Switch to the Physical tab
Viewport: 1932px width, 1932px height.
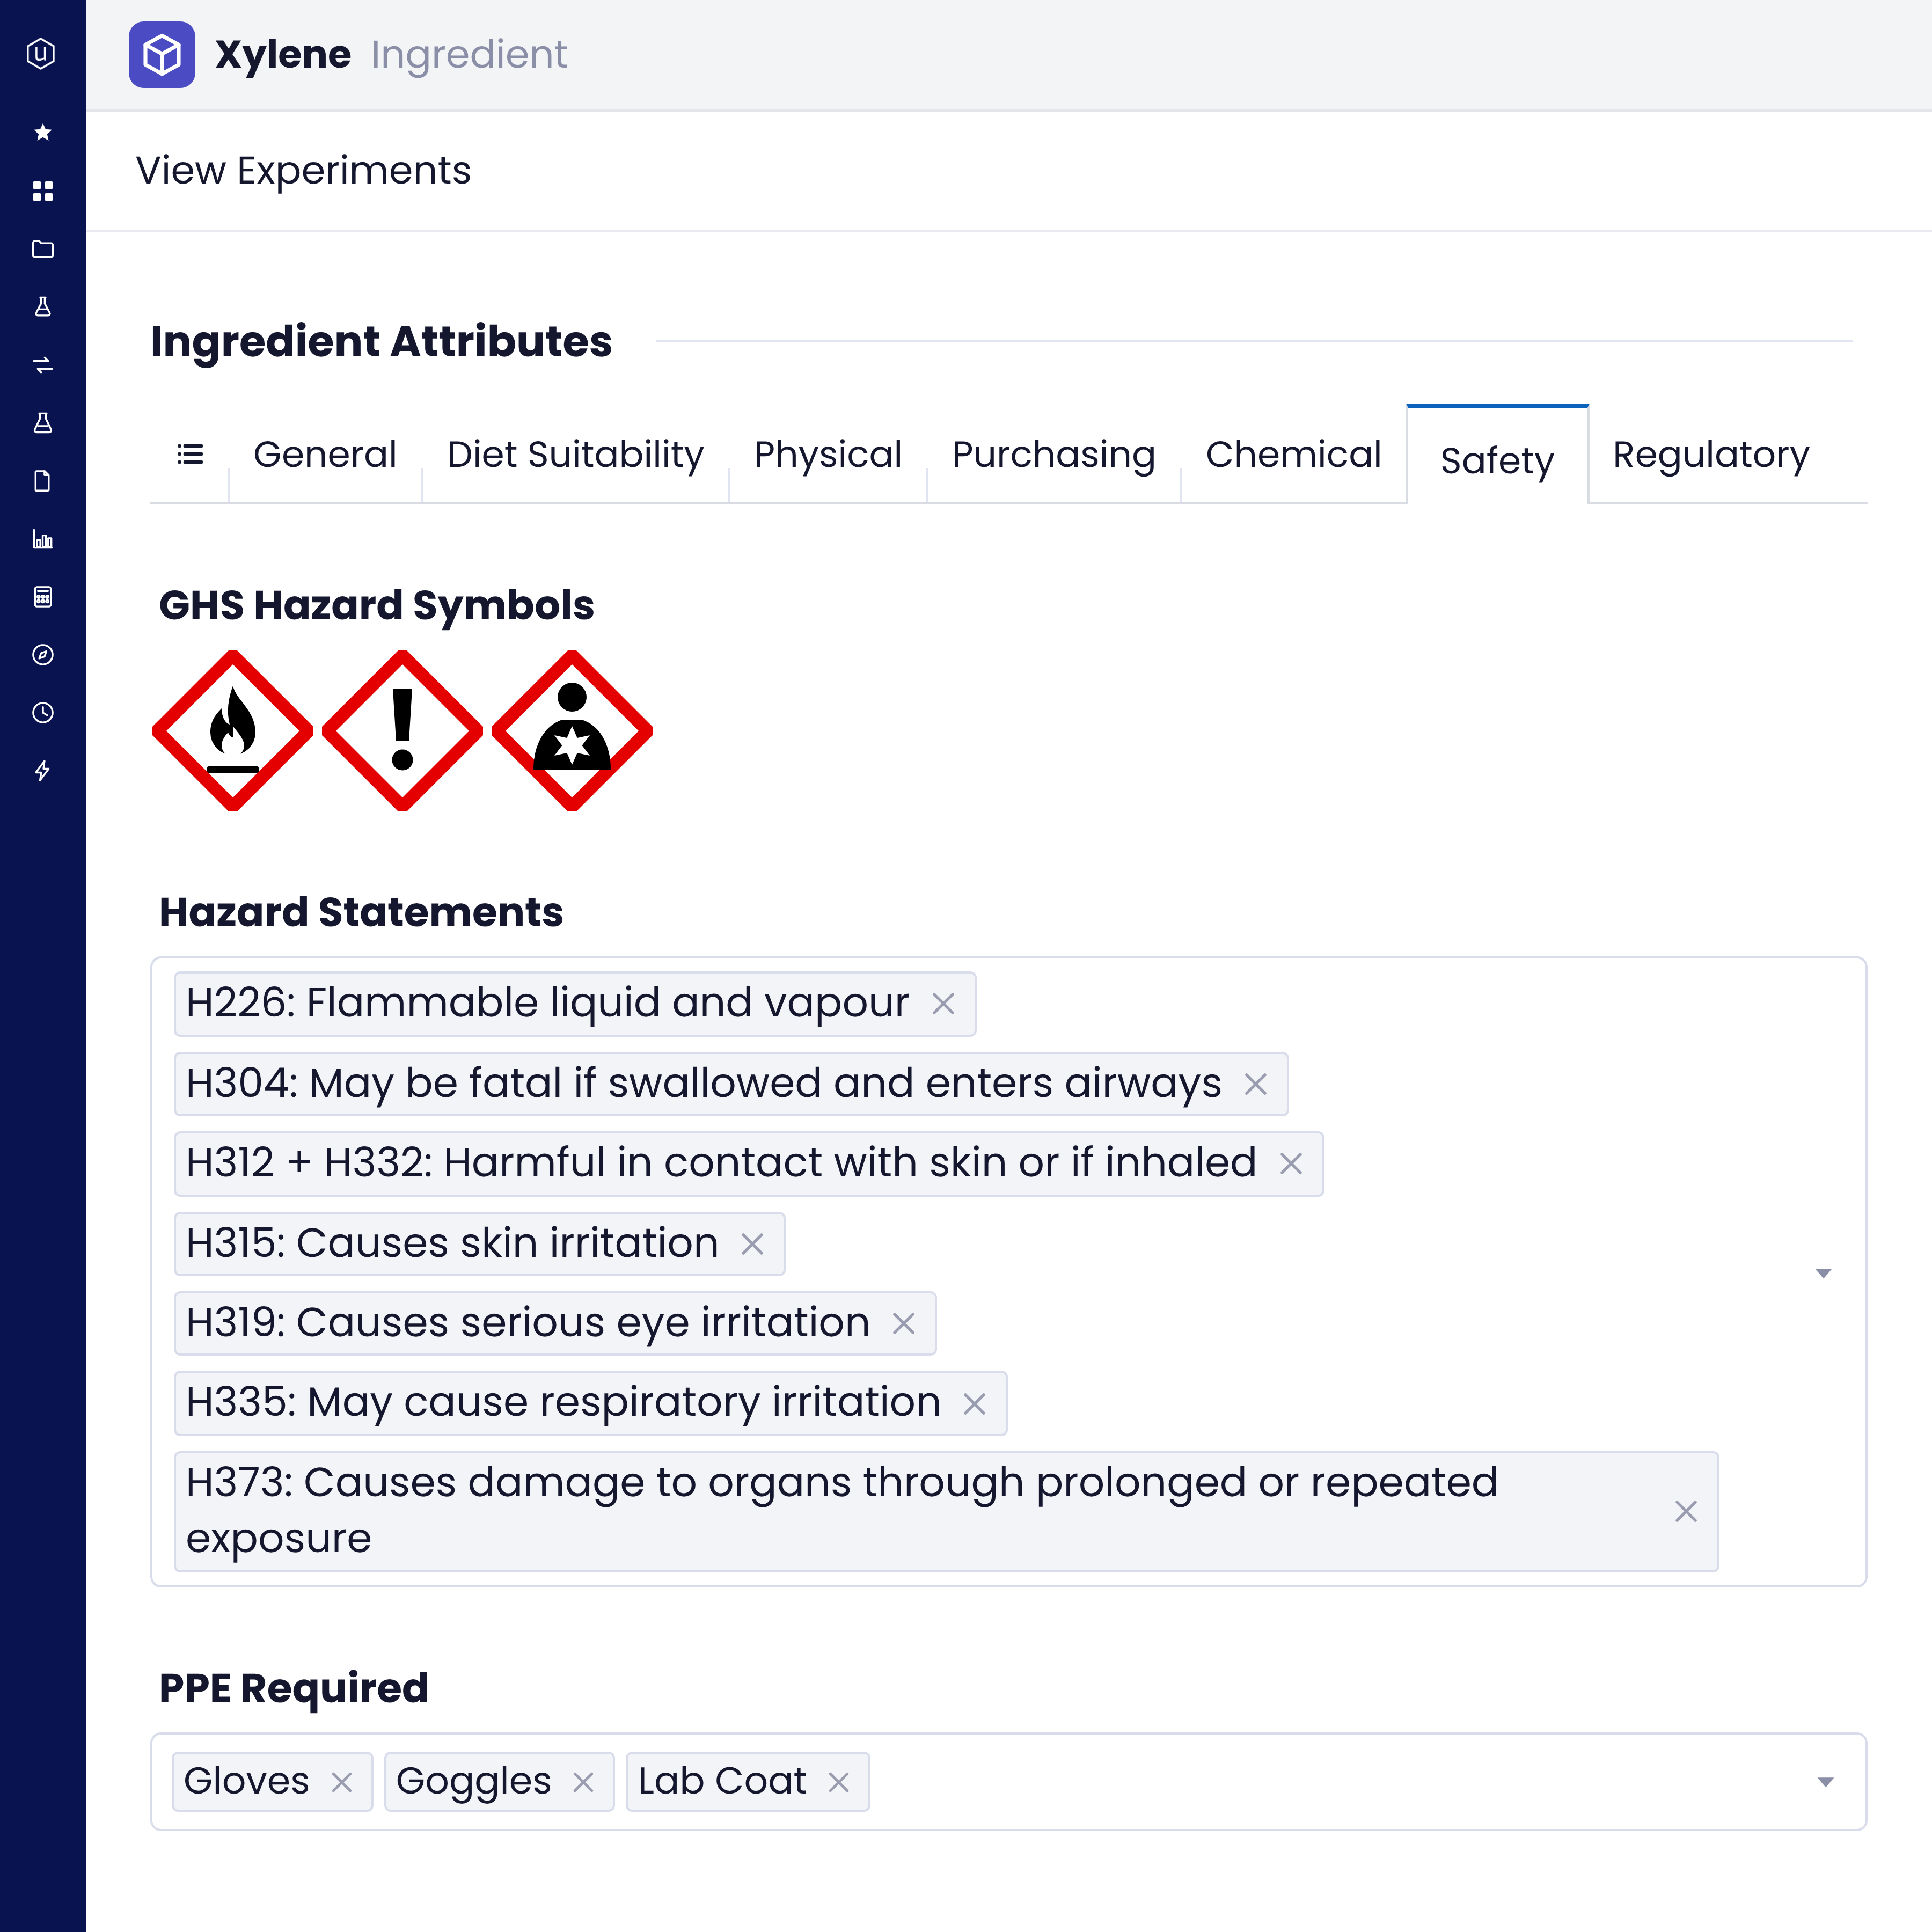pos(828,454)
